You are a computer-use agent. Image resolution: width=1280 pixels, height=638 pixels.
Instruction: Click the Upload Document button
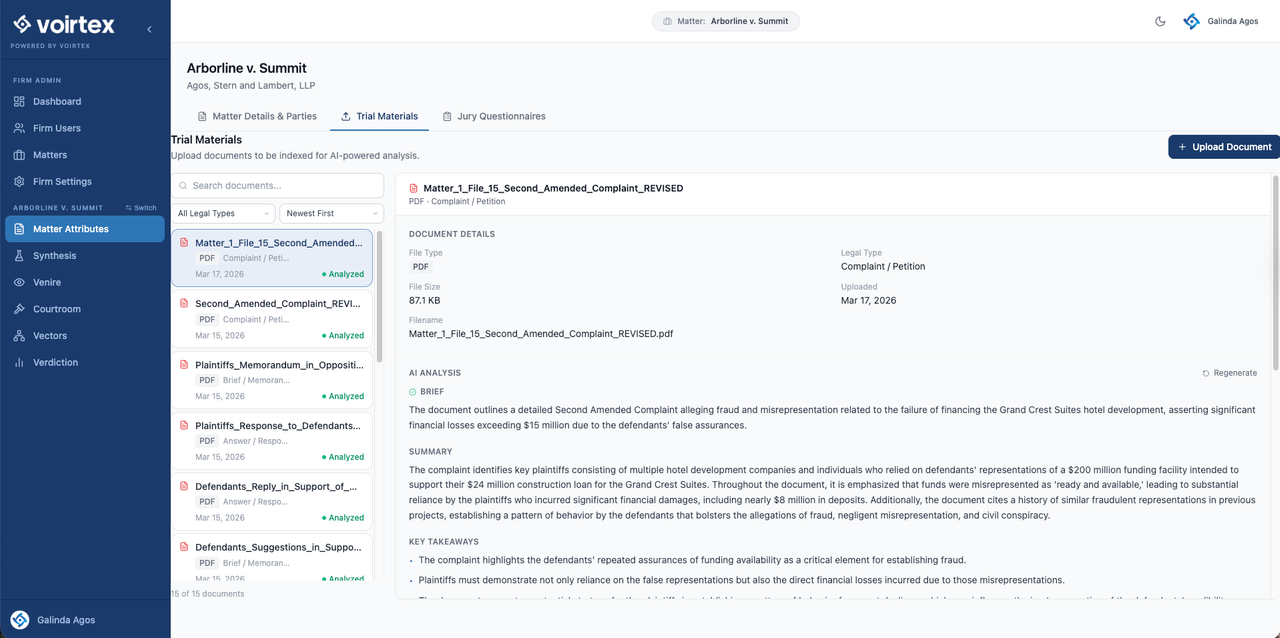tap(1224, 147)
